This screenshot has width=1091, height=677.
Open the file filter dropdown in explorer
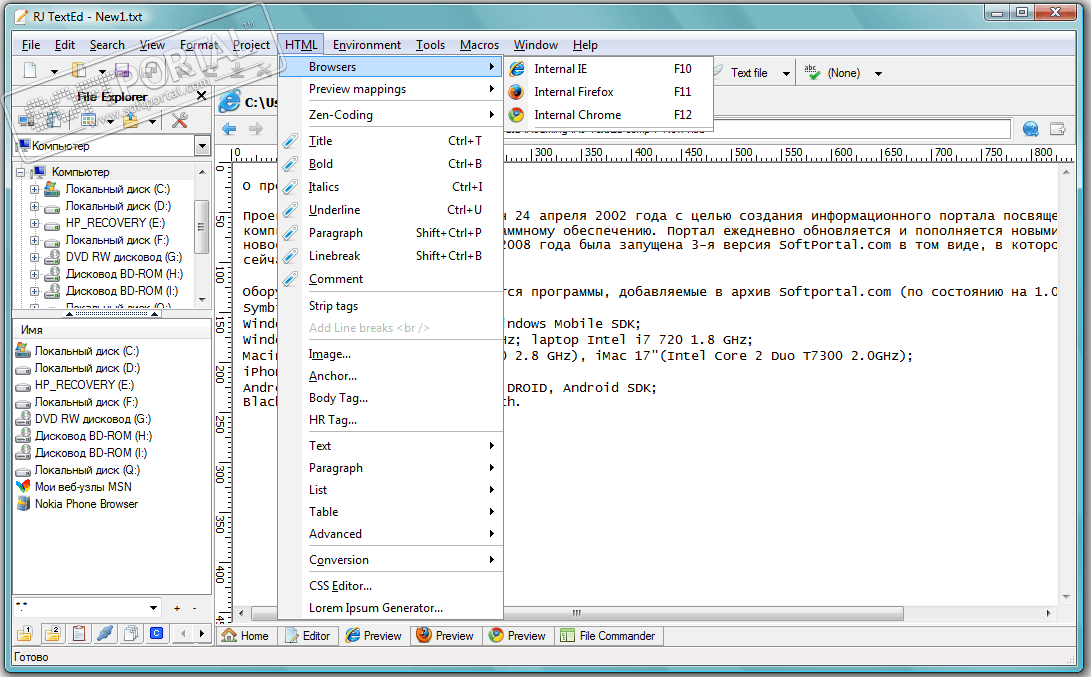click(x=153, y=608)
